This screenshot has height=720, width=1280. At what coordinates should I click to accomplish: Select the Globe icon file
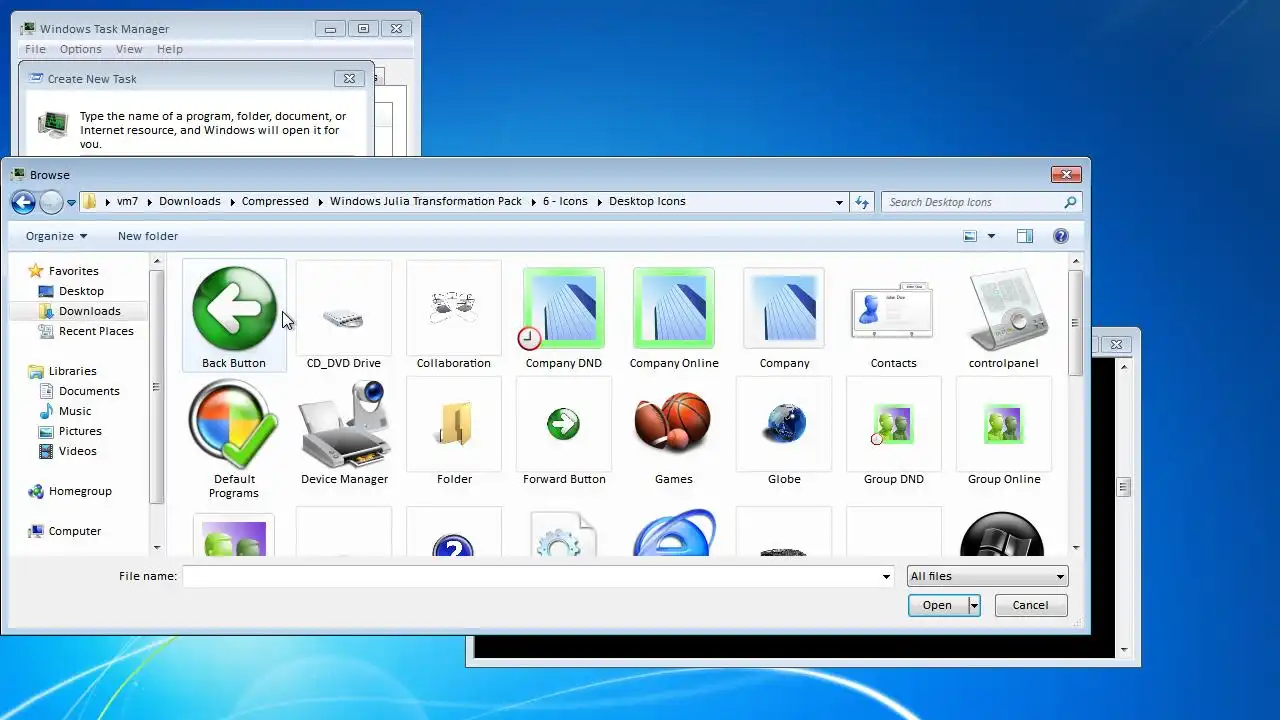click(x=784, y=432)
